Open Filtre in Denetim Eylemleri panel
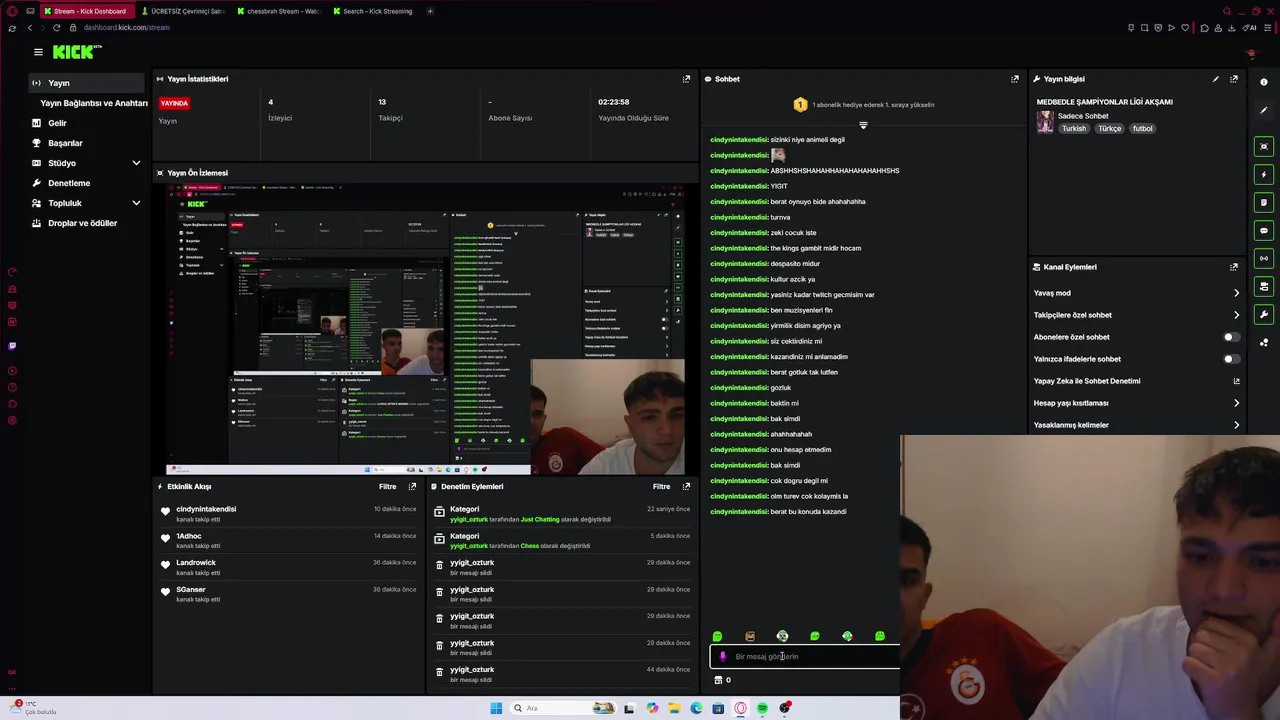 [661, 486]
